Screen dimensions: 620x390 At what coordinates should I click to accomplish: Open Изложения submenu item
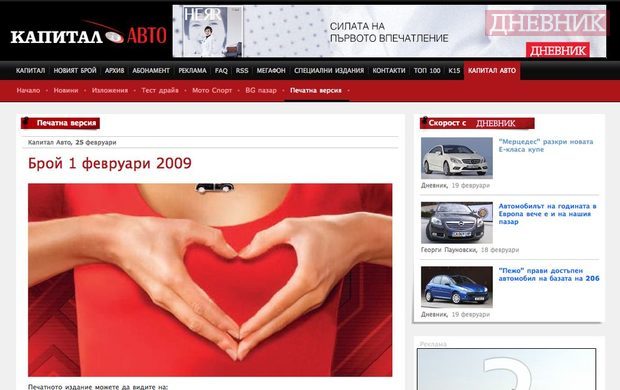110,90
